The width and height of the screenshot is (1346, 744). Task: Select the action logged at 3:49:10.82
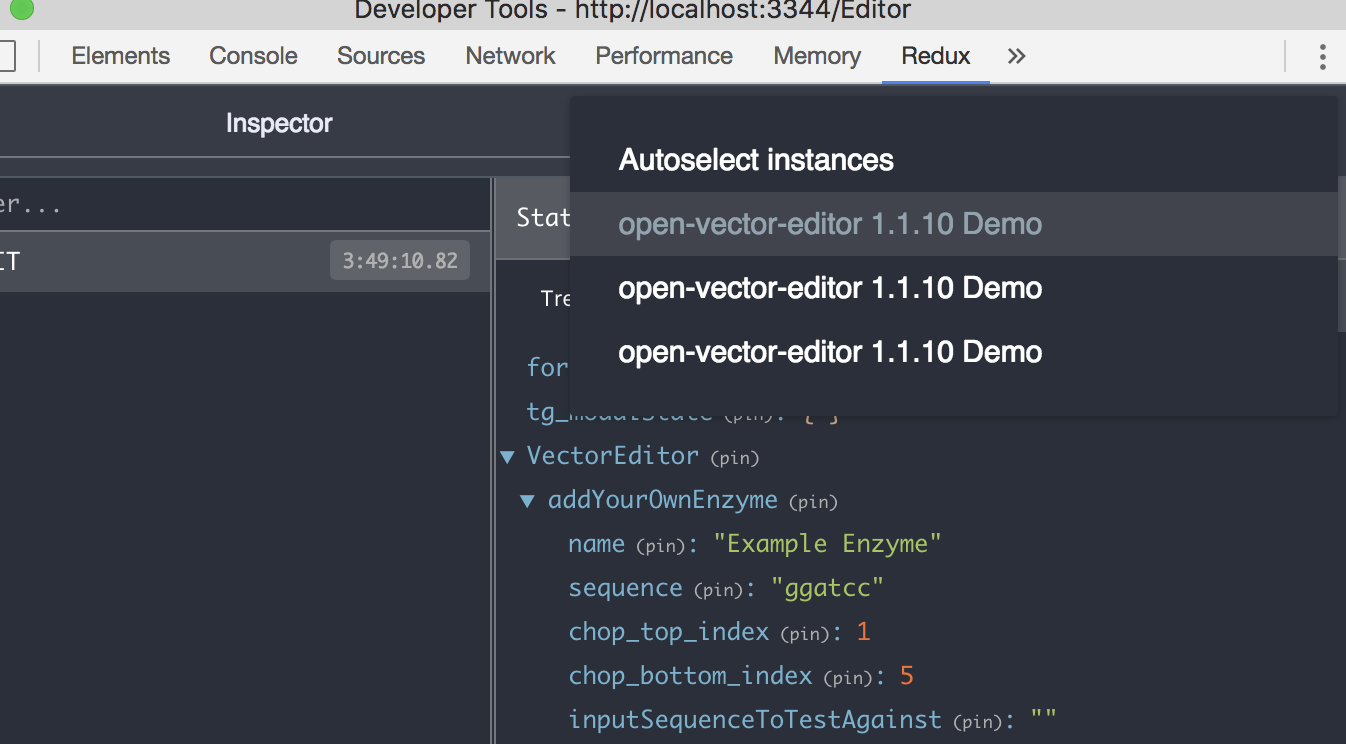(245, 262)
